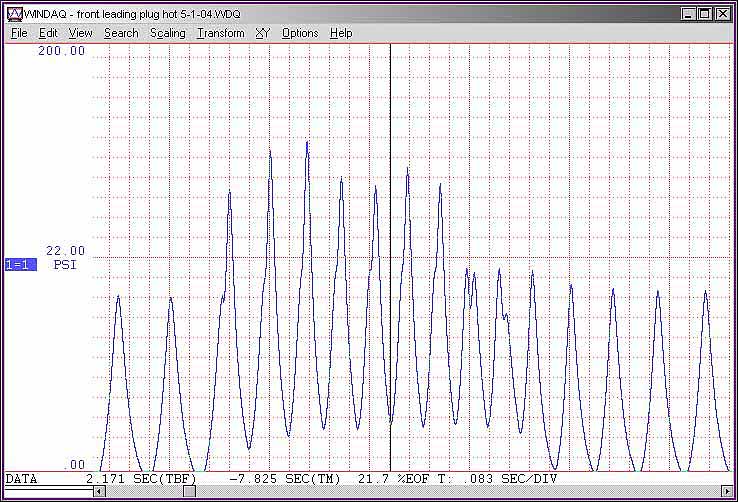Click the left arrow of horizontal scrollbar
This screenshot has width=738, height=502.
(x=98, y=492)
